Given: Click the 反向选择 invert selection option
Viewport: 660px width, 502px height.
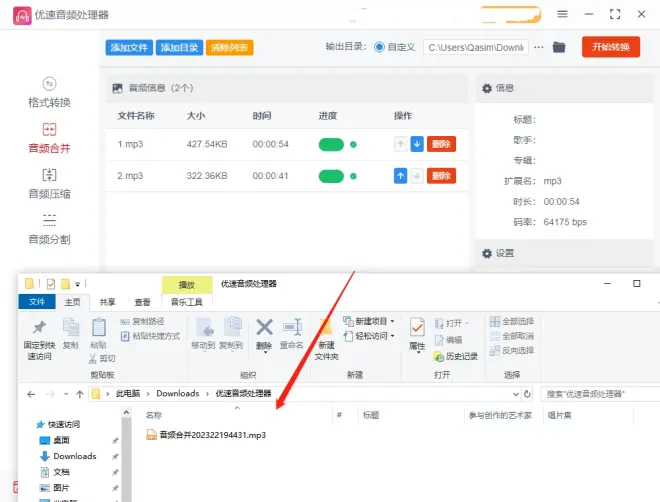Looking at the screenshot, I should click(512, 351).
